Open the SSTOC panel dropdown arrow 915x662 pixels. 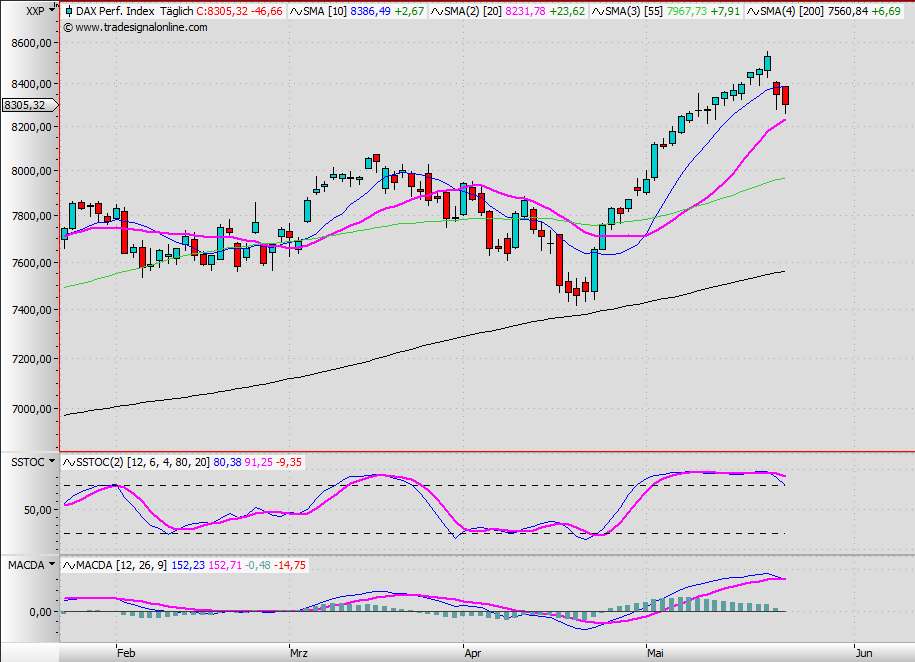[x=52, y=462]
